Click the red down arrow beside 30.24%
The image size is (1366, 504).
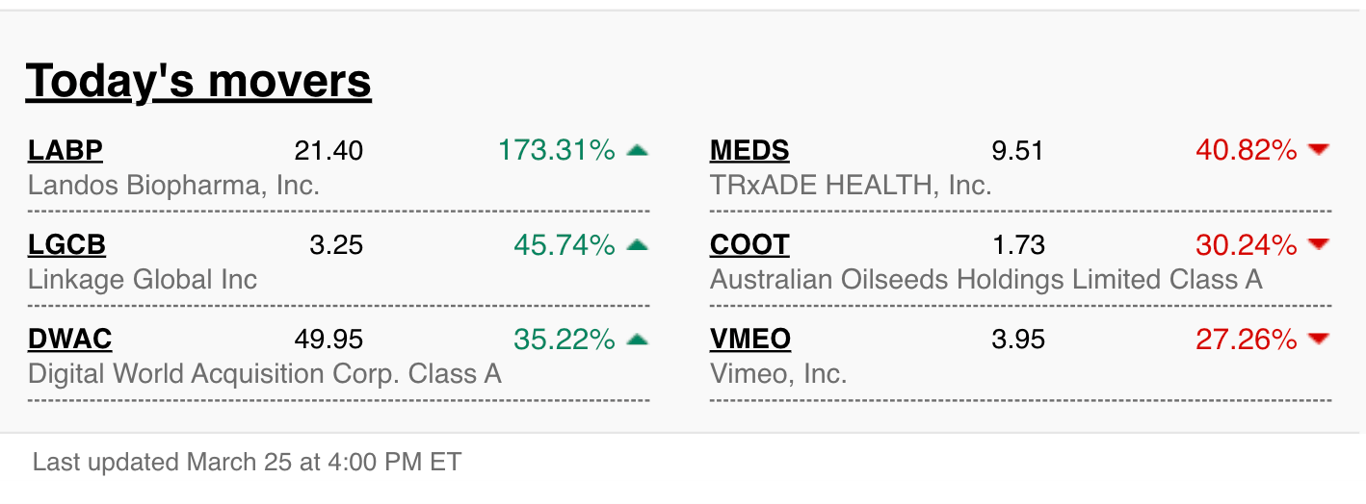[x=1319, y=244]
